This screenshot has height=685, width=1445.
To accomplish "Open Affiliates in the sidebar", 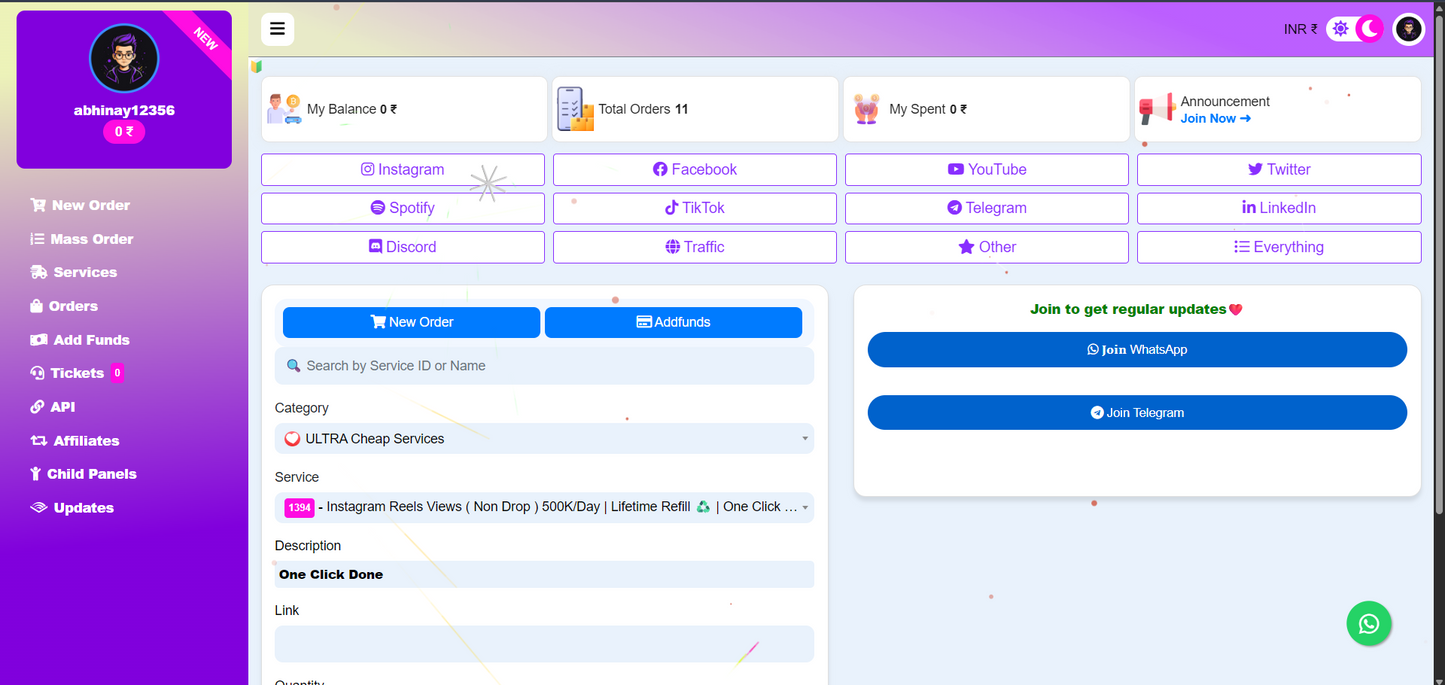I will [74, 441].
